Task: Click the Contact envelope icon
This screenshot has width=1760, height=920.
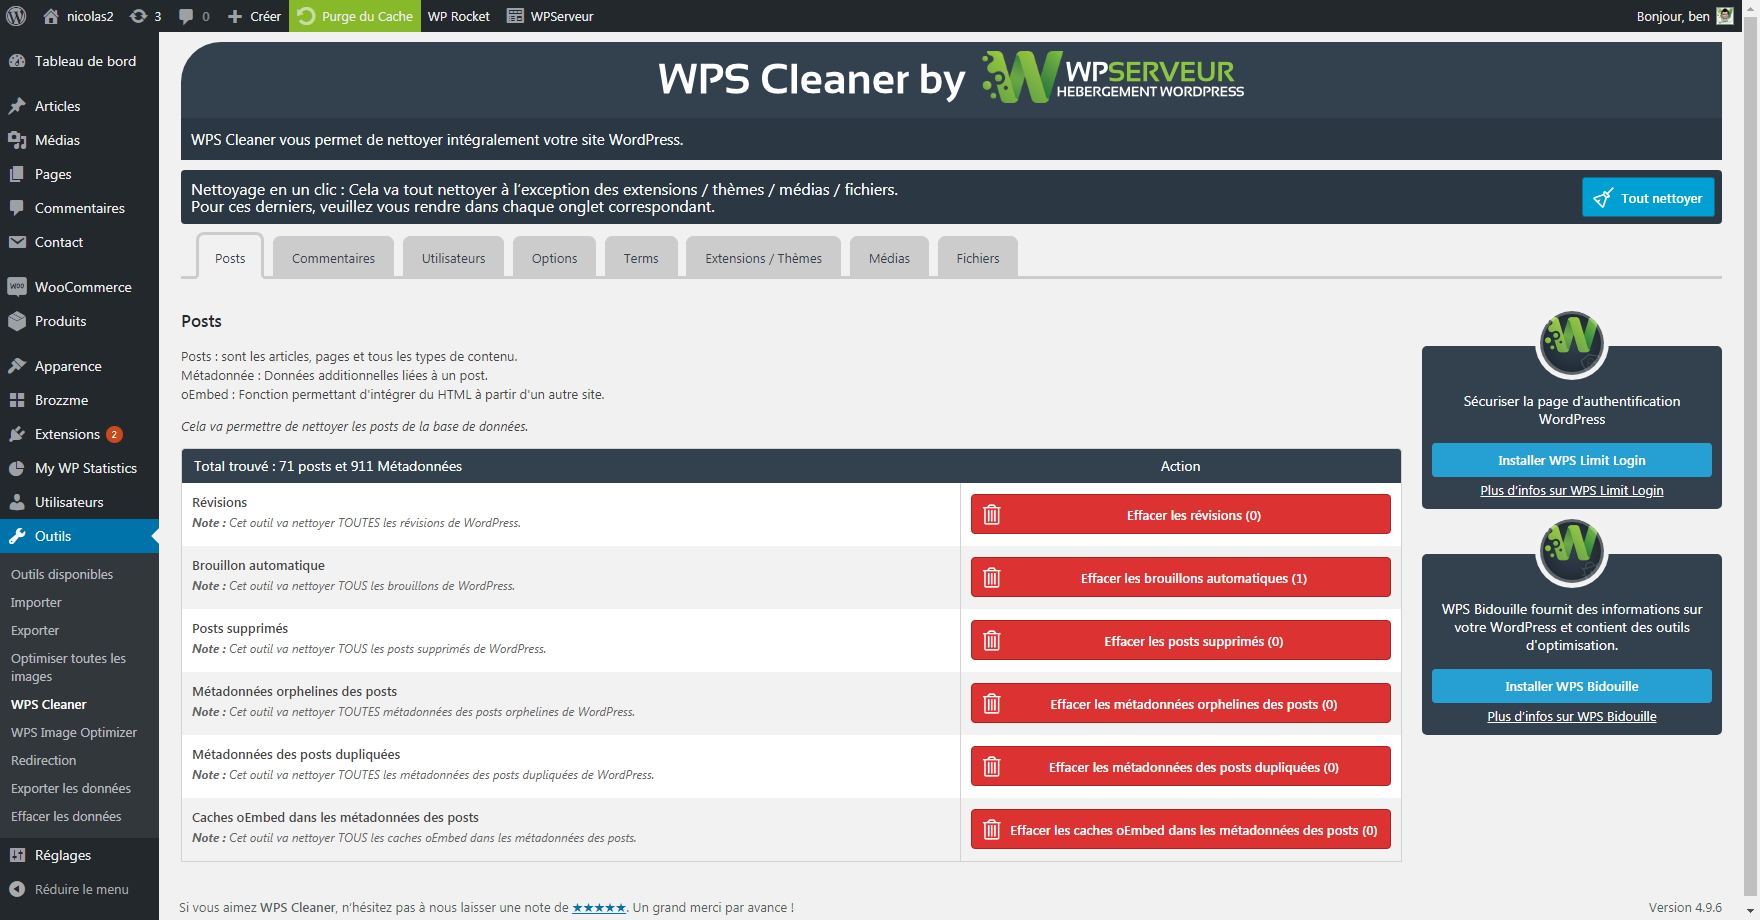Action: [x=17, y=242]
